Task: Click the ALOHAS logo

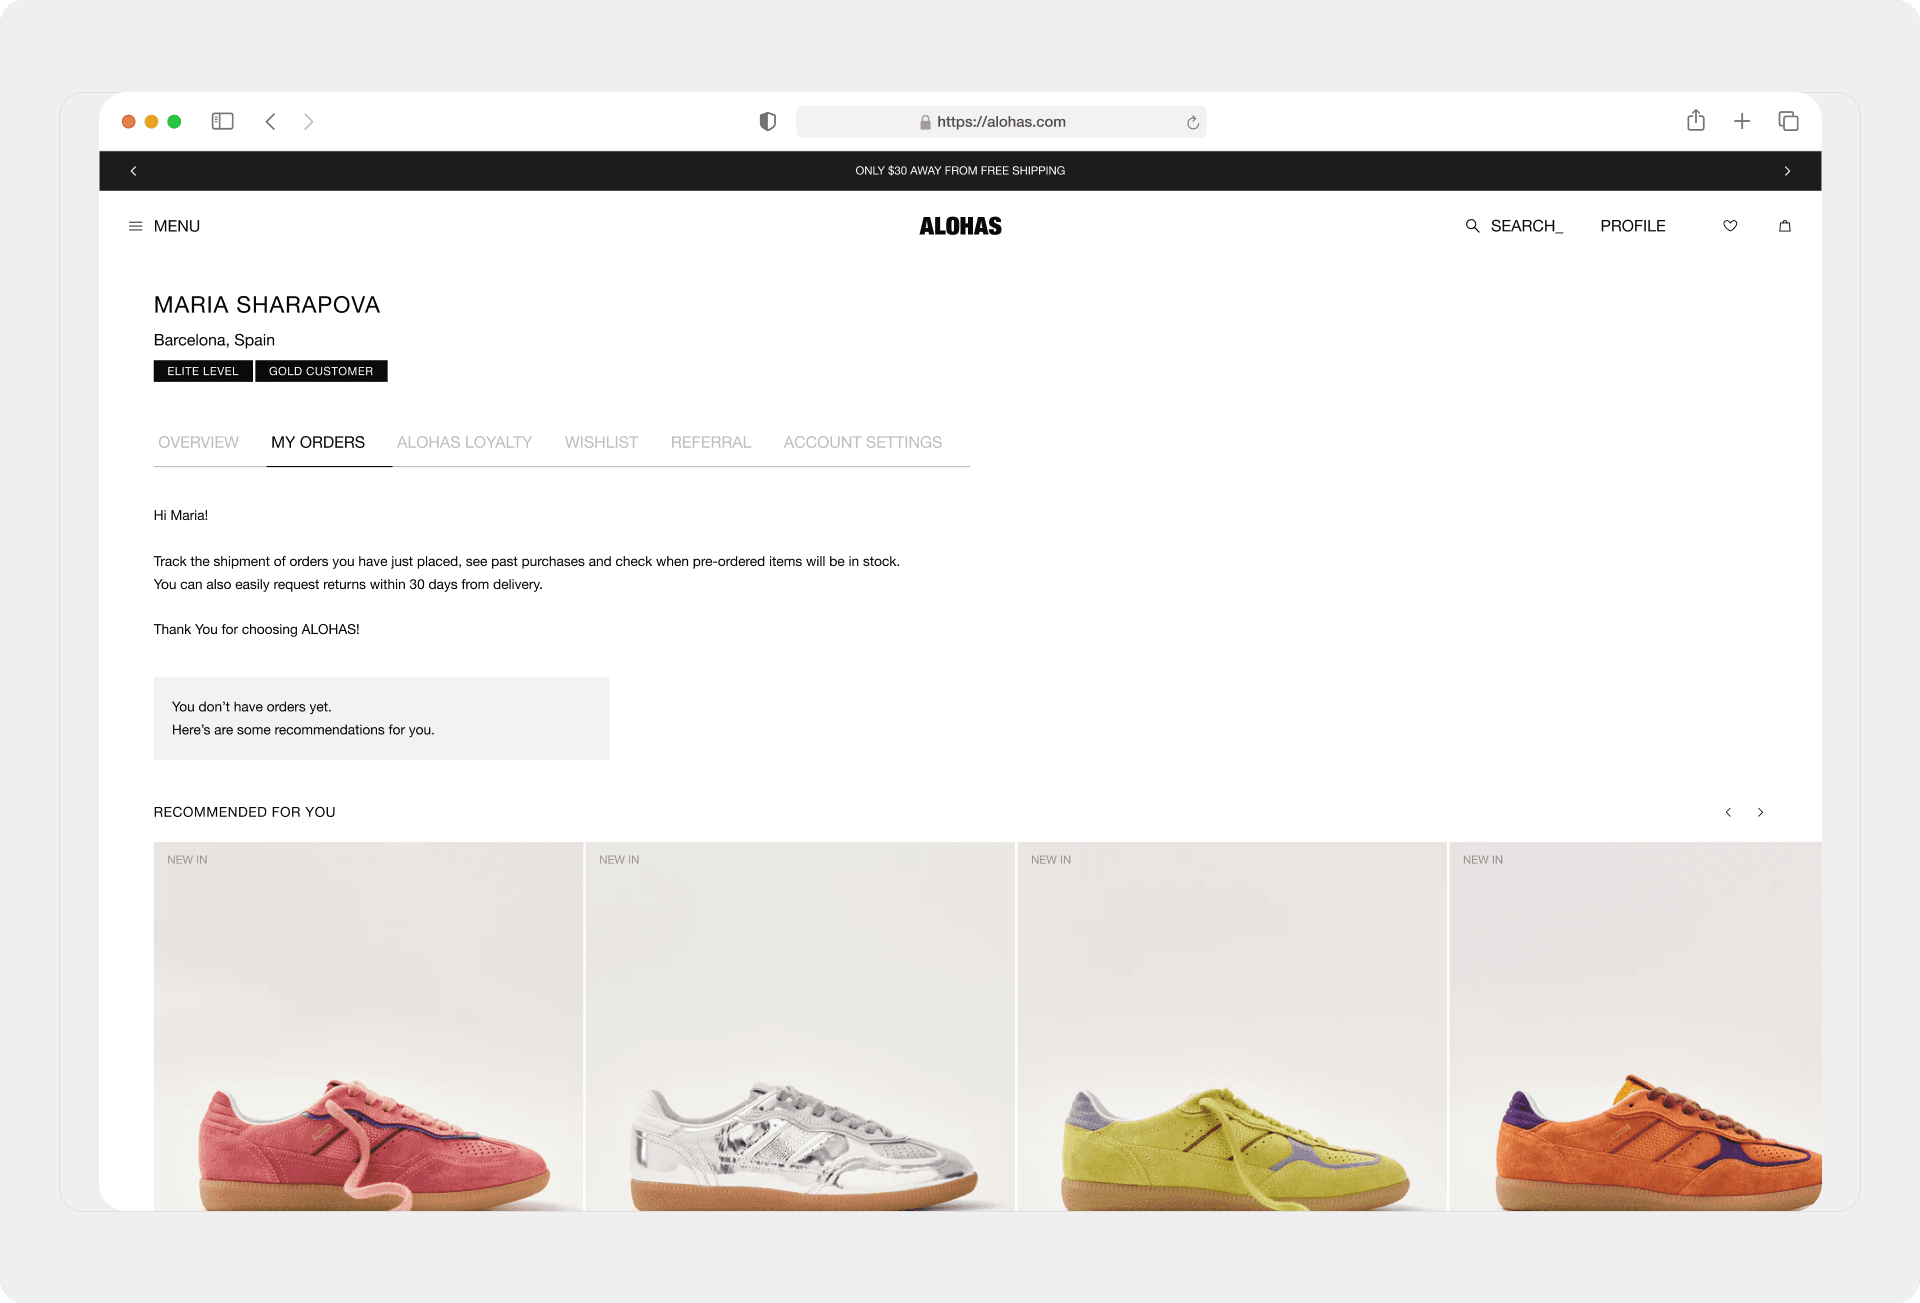Action: tap(960, 226)
